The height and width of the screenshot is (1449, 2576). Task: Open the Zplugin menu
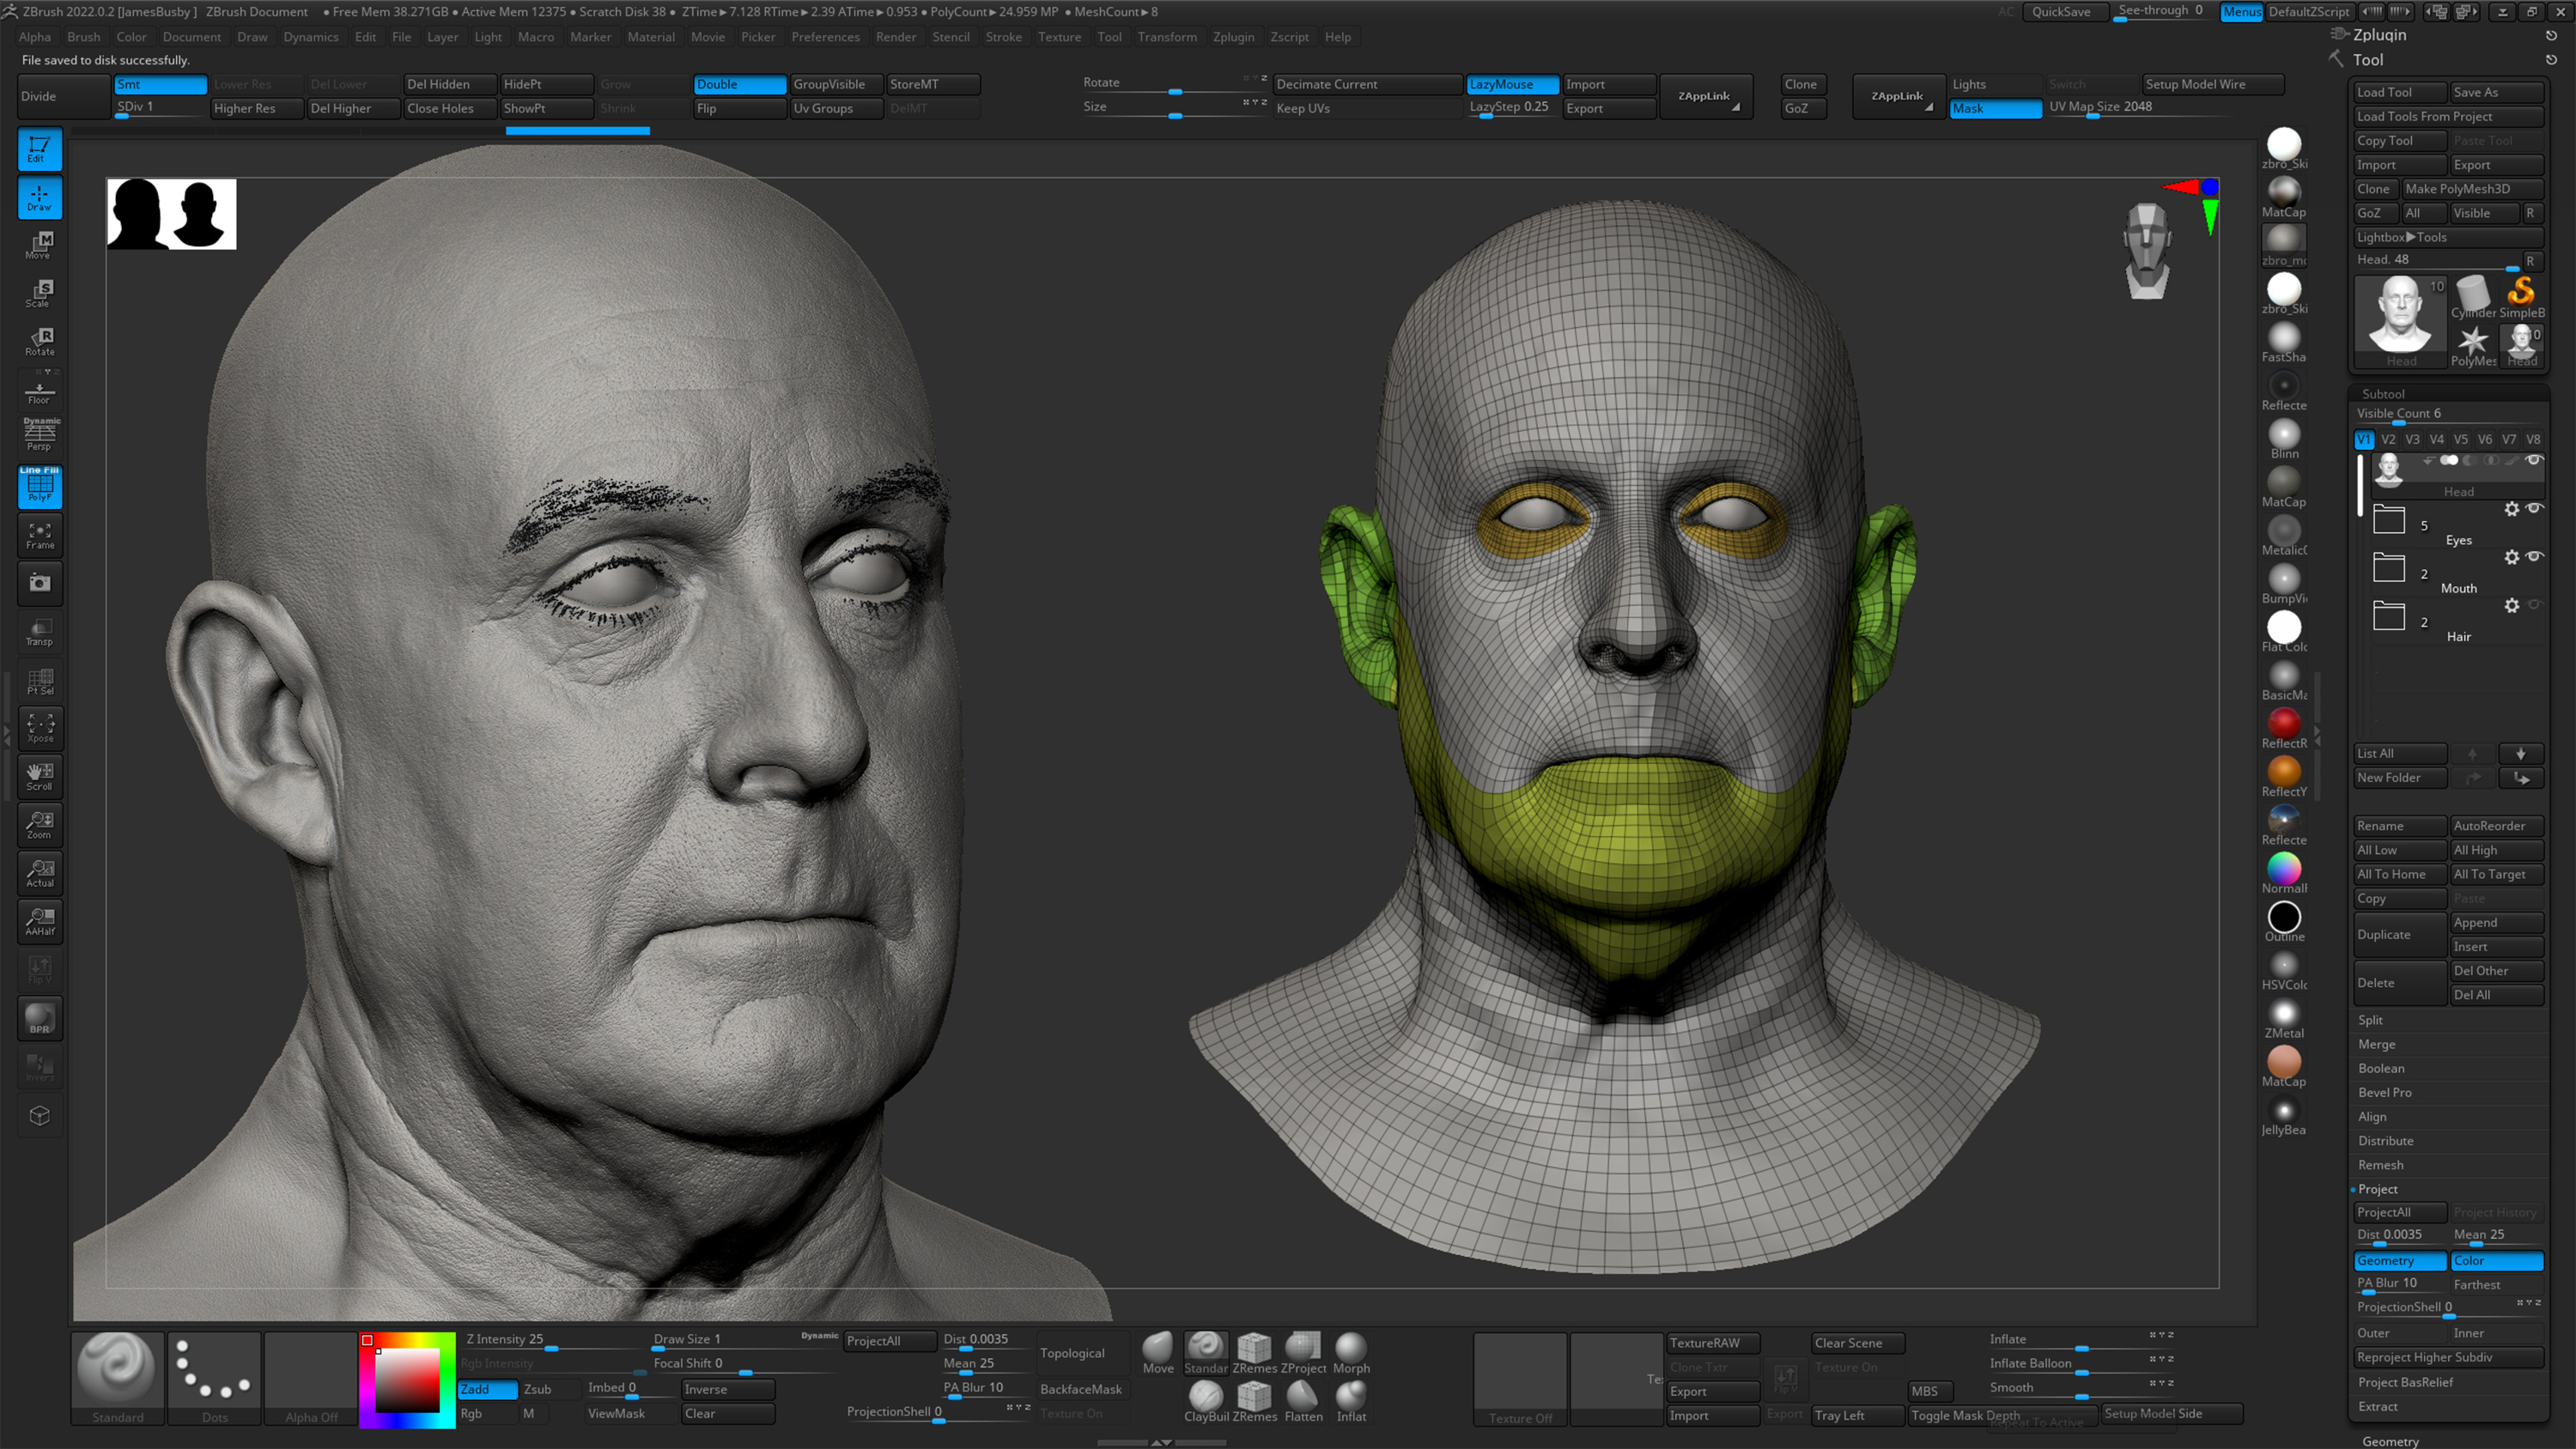(x=1234, y=37)
